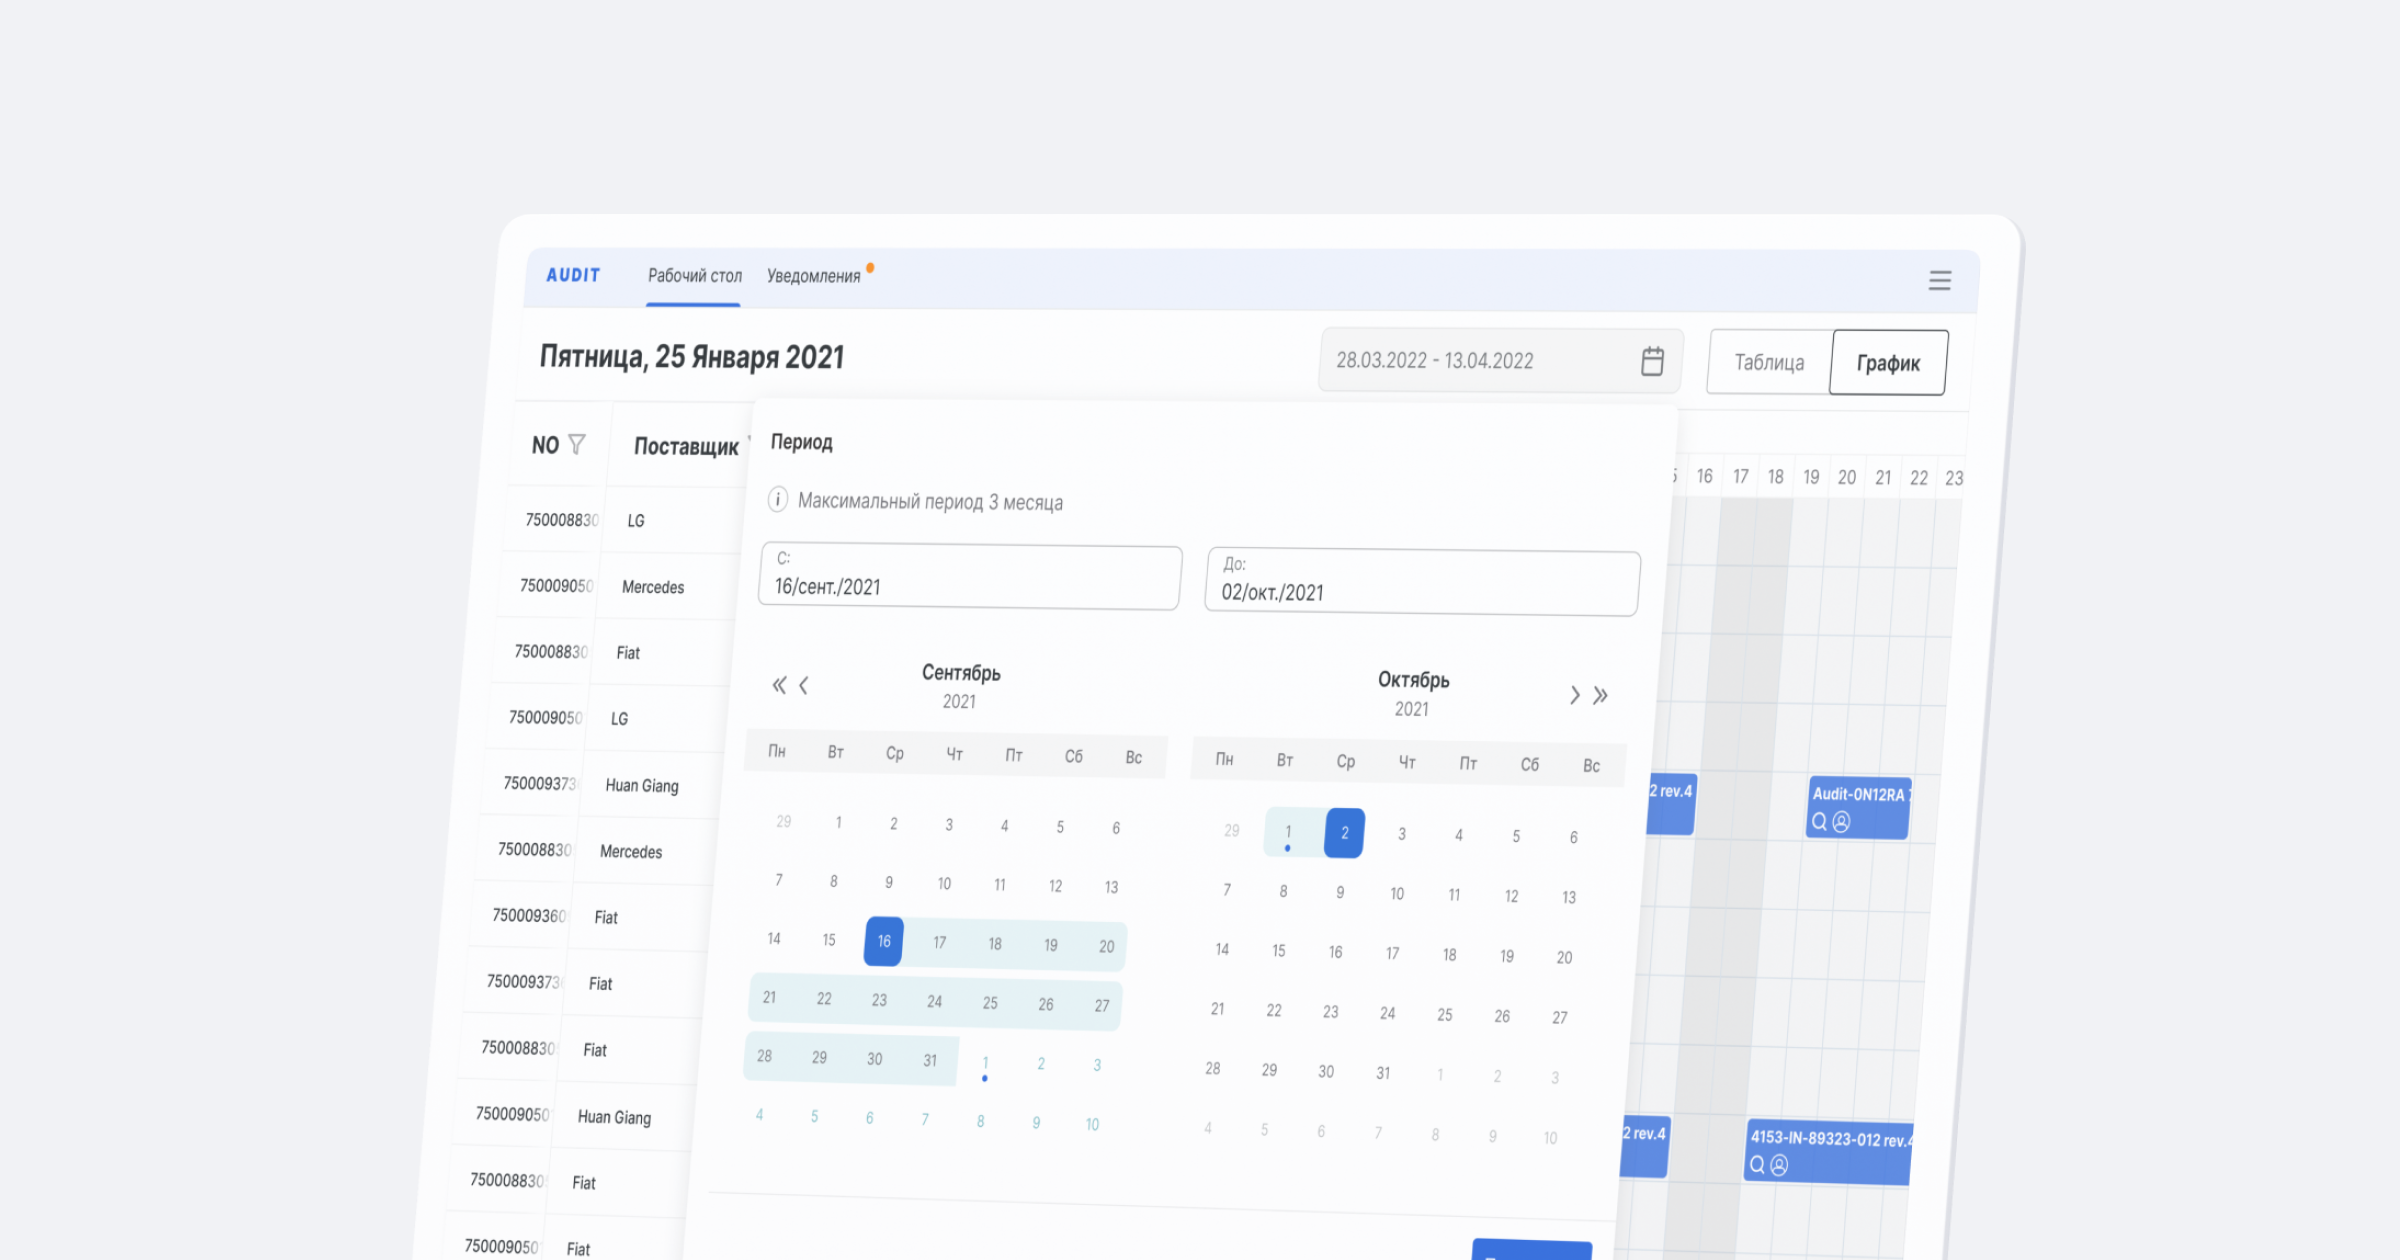Click the Период heading
Viewport: 2400px width, 1260px height.
click(801, 442)
